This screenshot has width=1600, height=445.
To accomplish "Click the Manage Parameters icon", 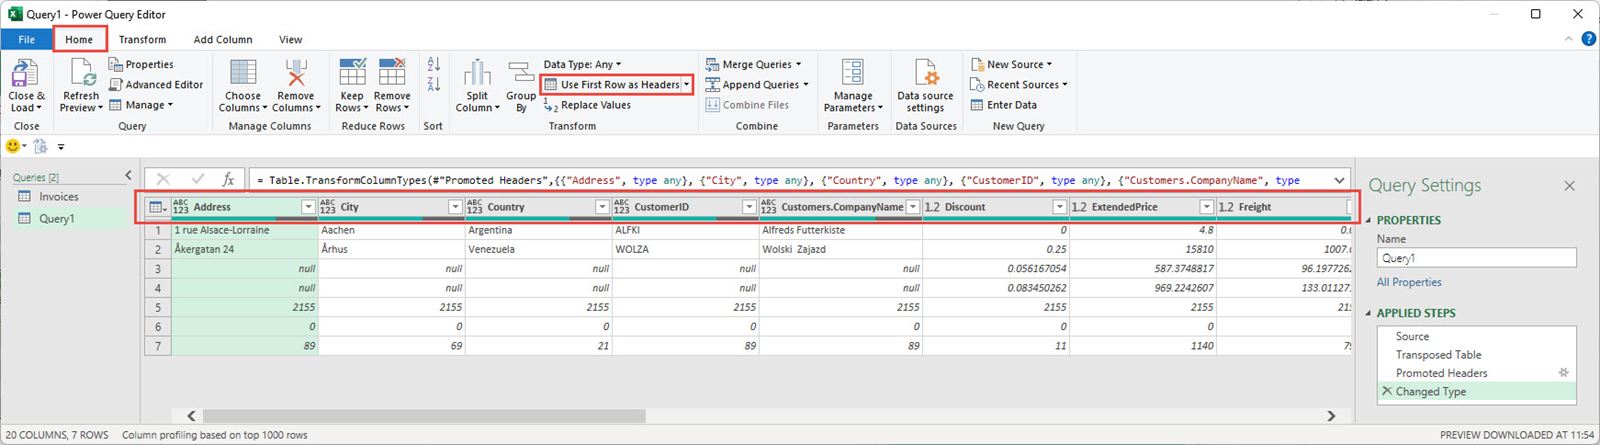I will click(x=852, y=74).
